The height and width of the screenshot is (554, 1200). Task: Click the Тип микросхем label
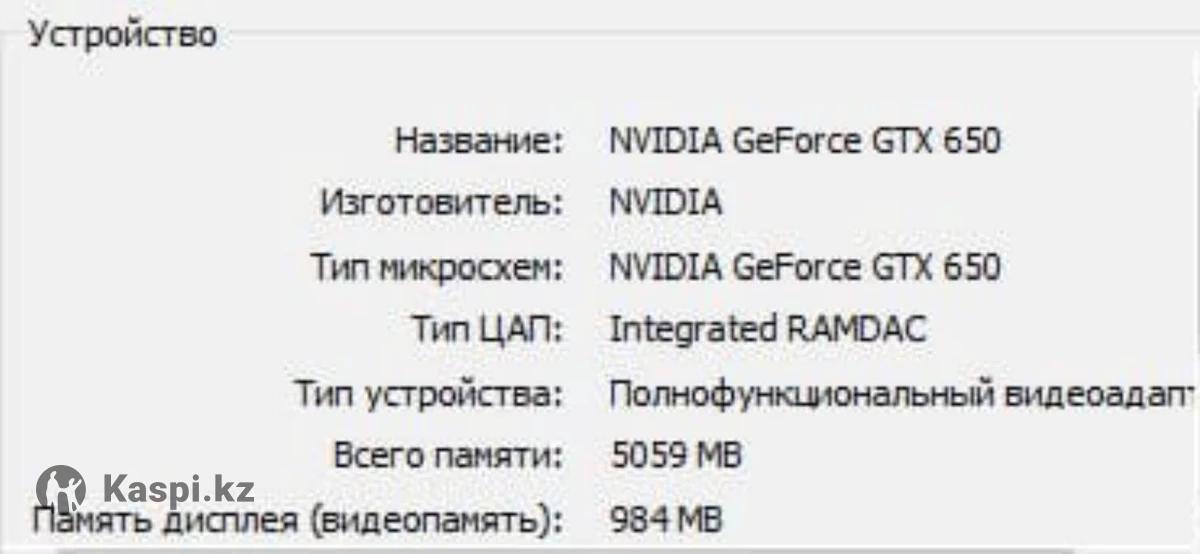[436, 268]
